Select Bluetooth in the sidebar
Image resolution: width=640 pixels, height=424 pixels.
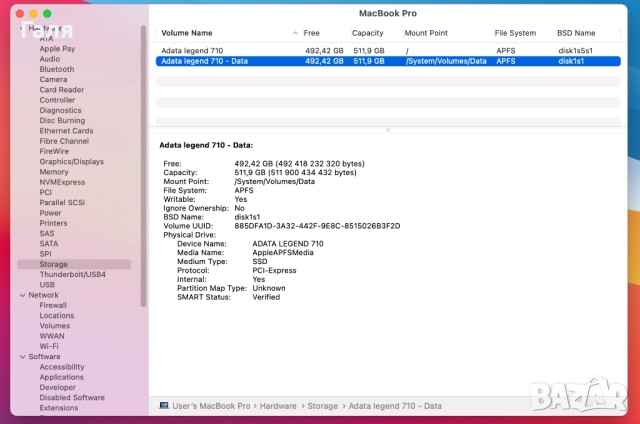pyautogui.click(x=57, y=69)
